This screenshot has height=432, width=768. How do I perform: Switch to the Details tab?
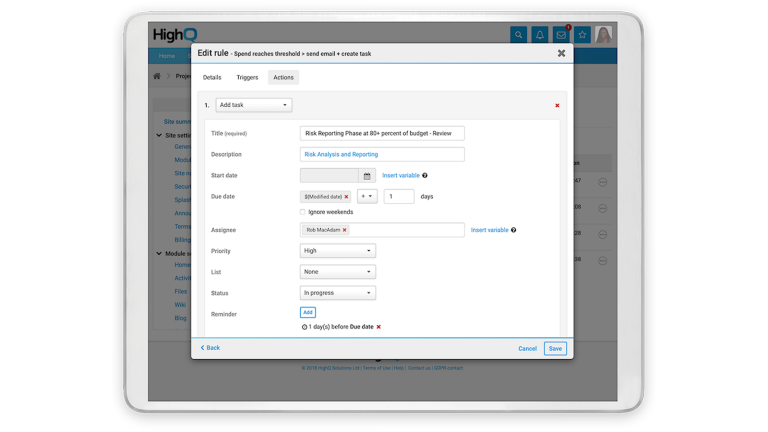click(x=212, y=77)
